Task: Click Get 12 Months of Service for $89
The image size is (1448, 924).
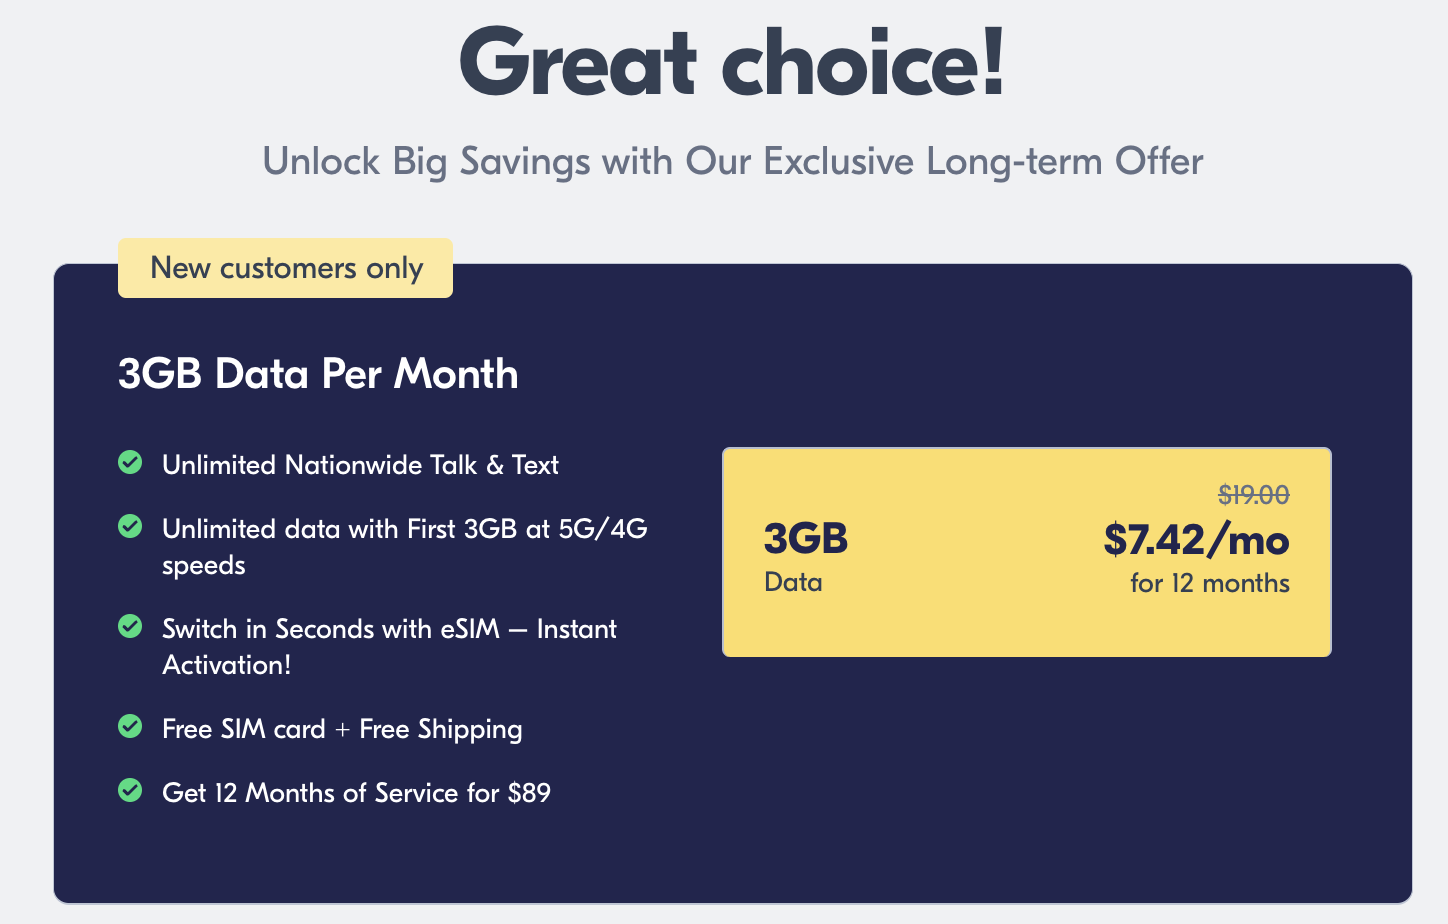Action: (x=356, y=793)
